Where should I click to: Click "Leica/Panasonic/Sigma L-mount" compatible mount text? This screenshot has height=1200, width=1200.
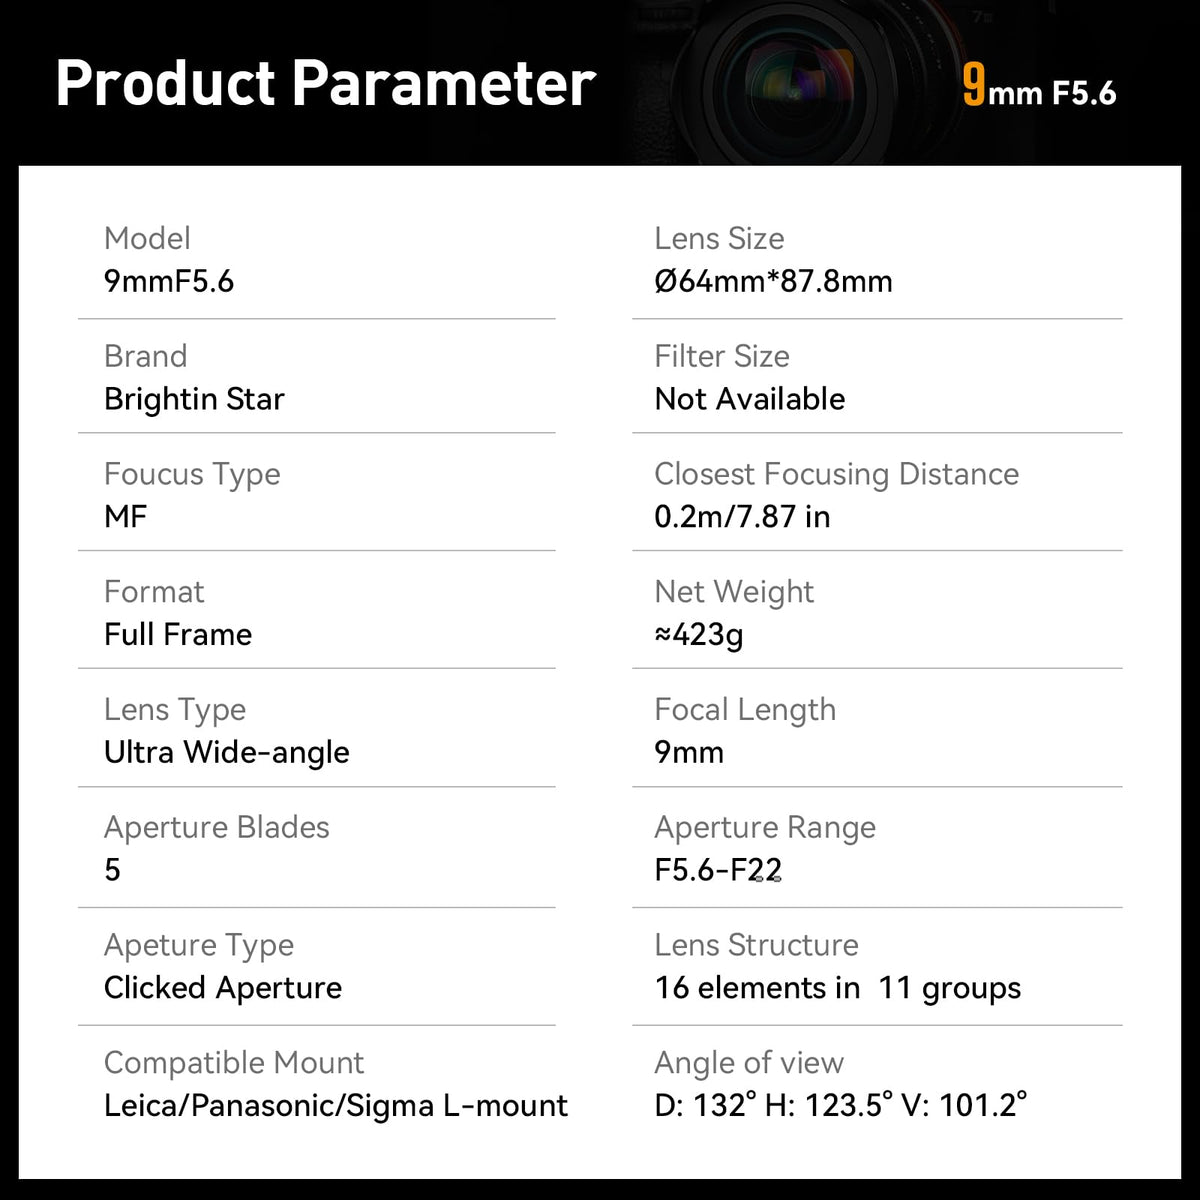click(x=336, y=1106)
